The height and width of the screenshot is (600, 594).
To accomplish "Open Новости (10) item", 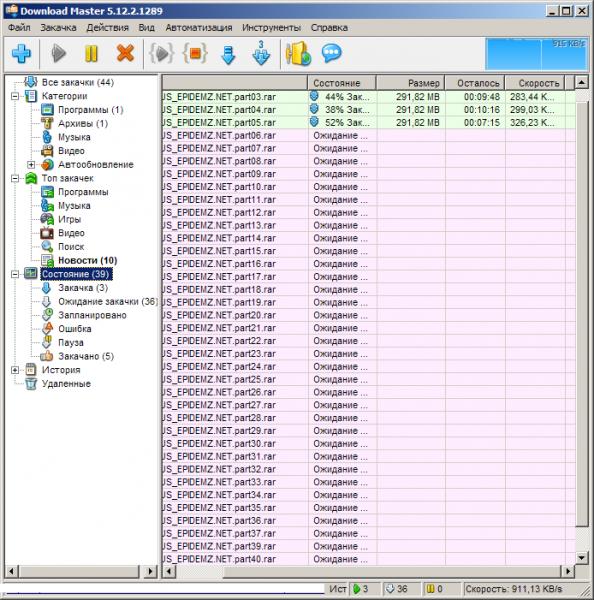I will 88,260.
